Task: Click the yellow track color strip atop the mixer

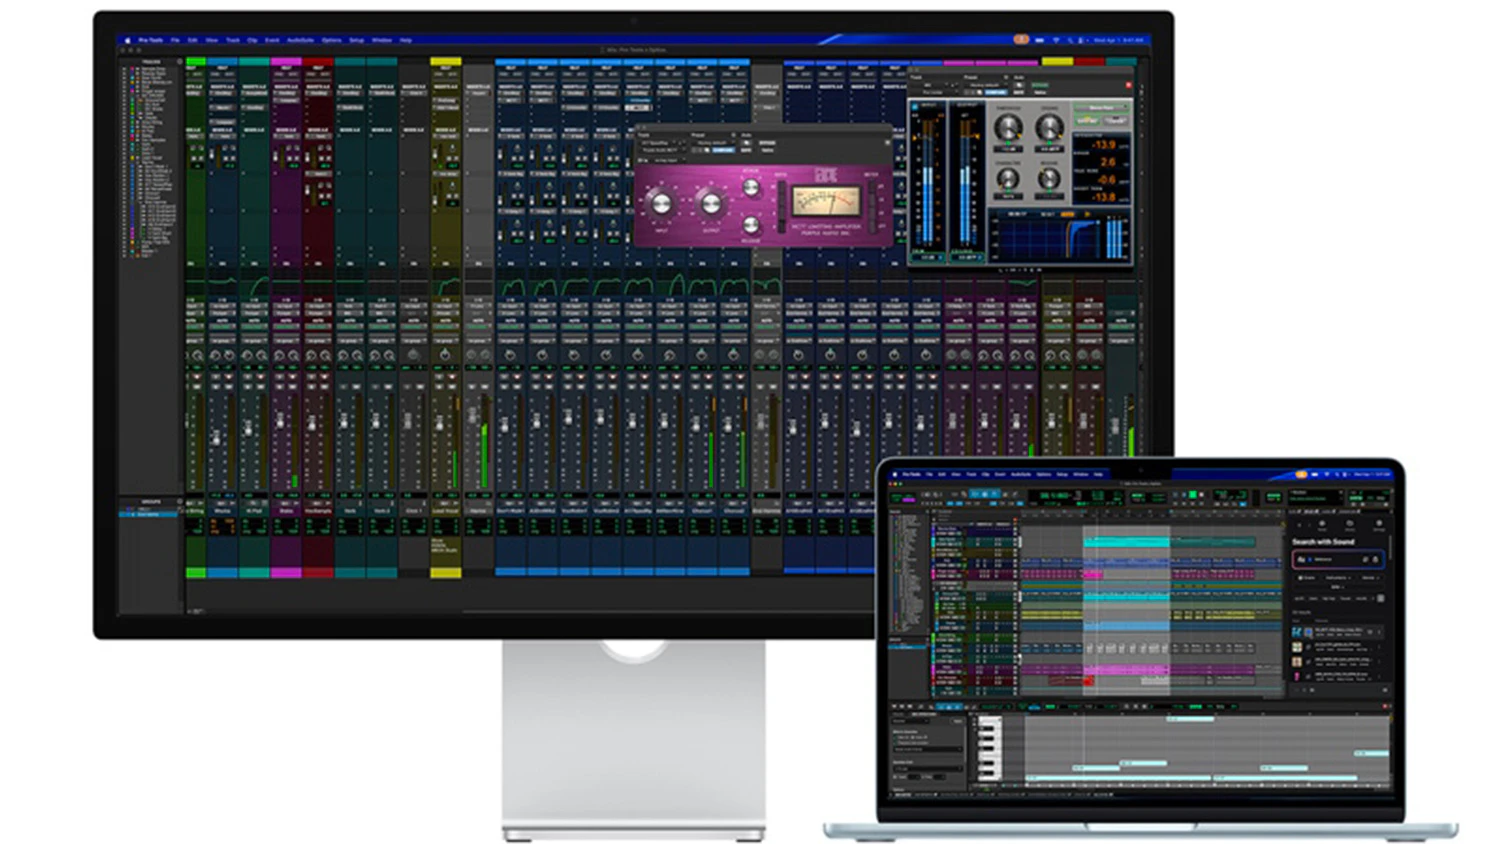Action: tap(446, 62)
